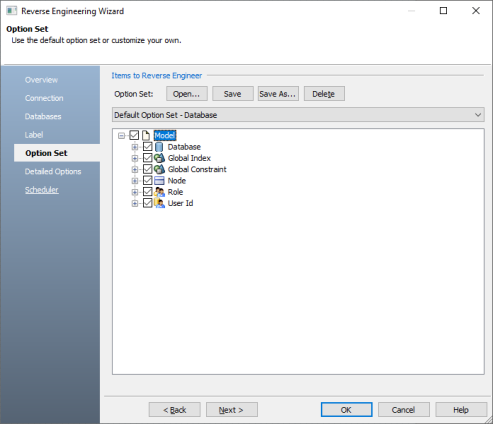Open the Default Option Set dropdown

(298, 115)
